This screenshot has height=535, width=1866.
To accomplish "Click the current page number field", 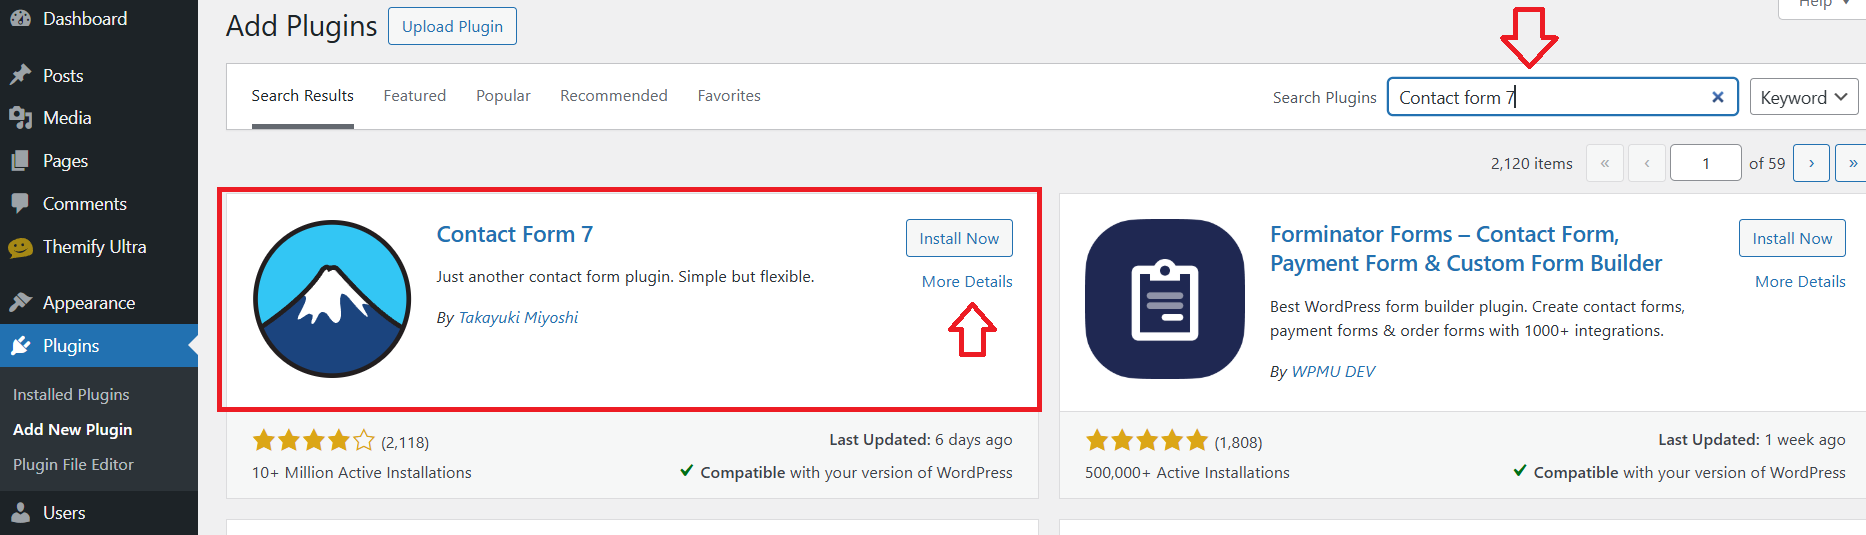I will click(1705, 163).
